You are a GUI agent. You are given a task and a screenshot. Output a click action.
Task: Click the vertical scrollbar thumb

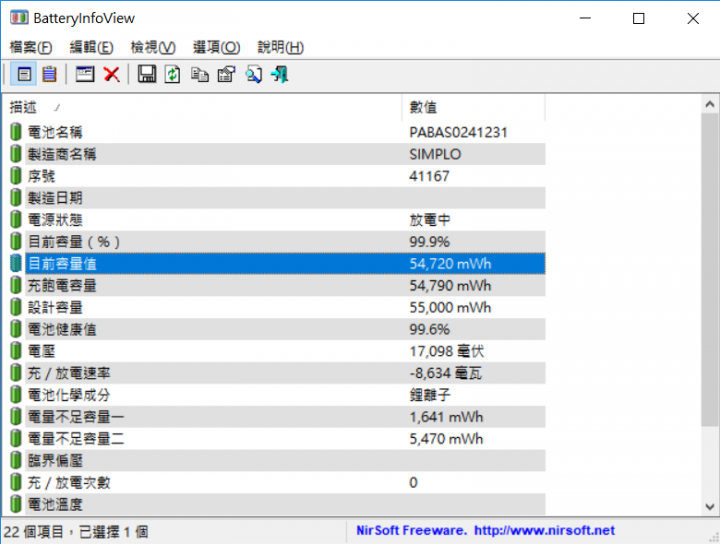pyautogui.click(x=710, y=269)
